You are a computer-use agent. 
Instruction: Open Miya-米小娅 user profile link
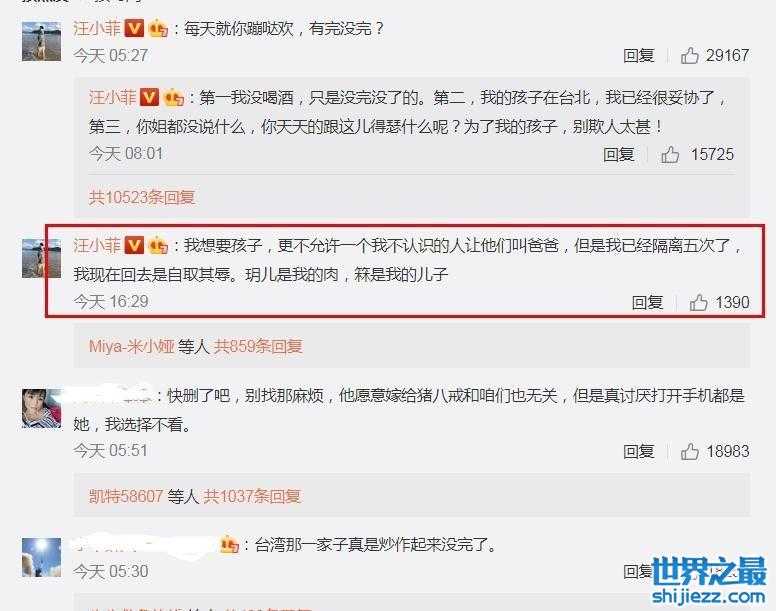[x=132, y=346]
